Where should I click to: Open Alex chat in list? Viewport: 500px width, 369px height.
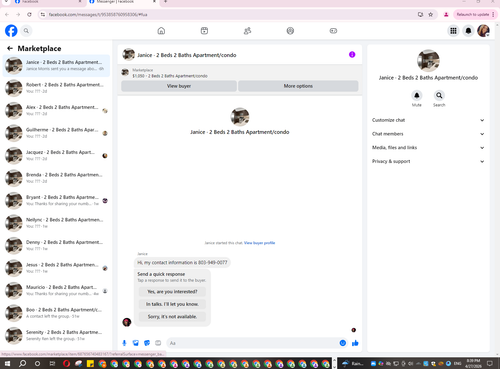56,111
